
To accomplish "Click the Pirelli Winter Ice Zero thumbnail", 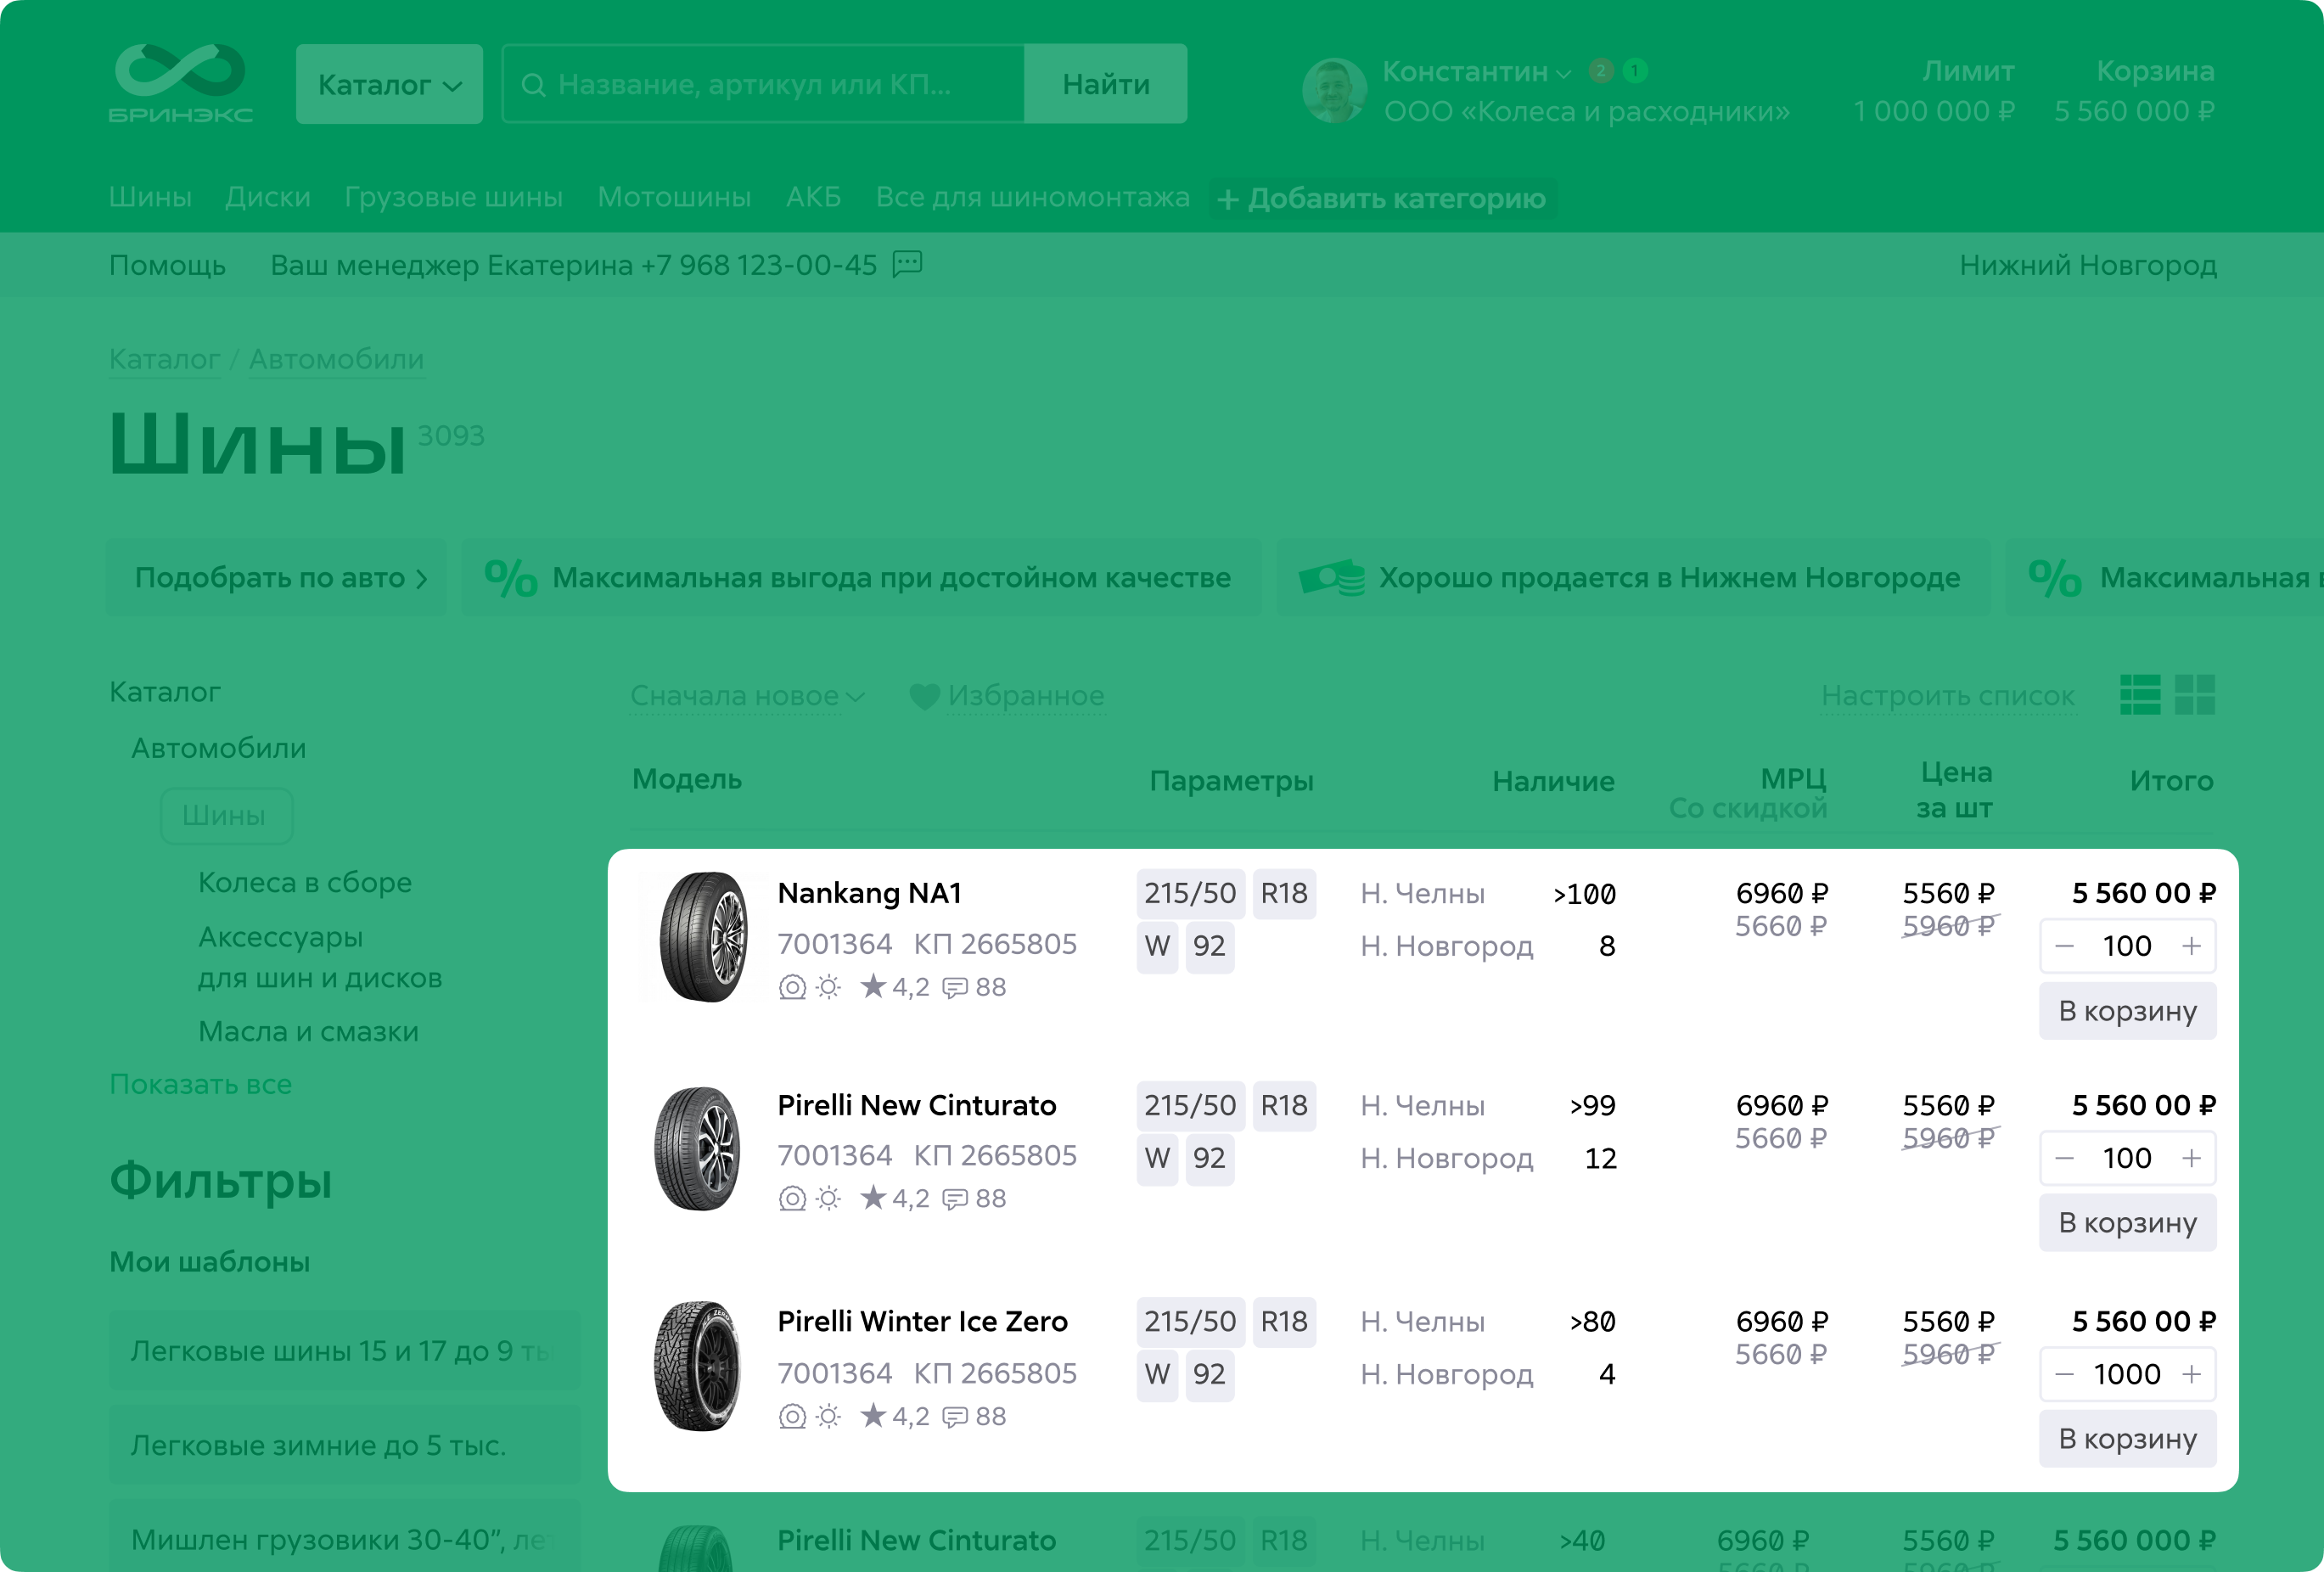I will pyautogui.click(x=697, y=1366).
